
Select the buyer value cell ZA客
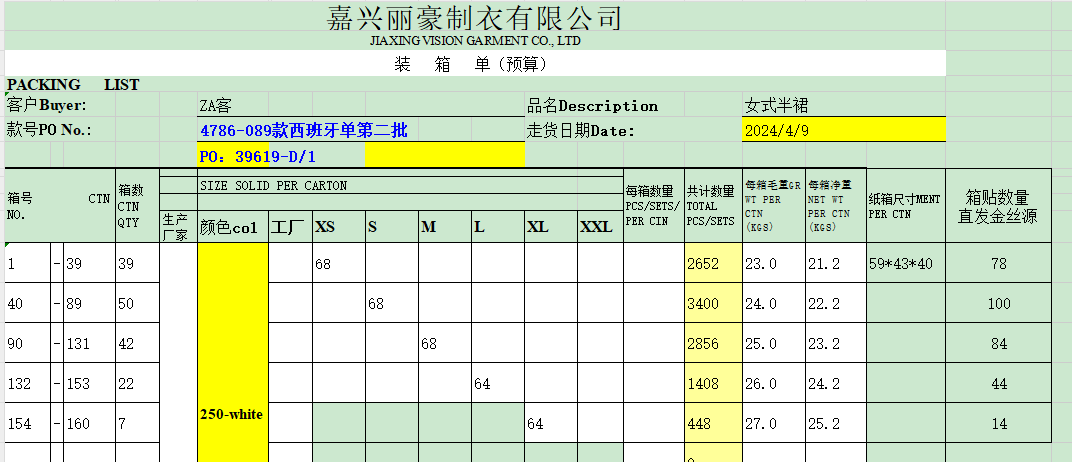(217, 106)
